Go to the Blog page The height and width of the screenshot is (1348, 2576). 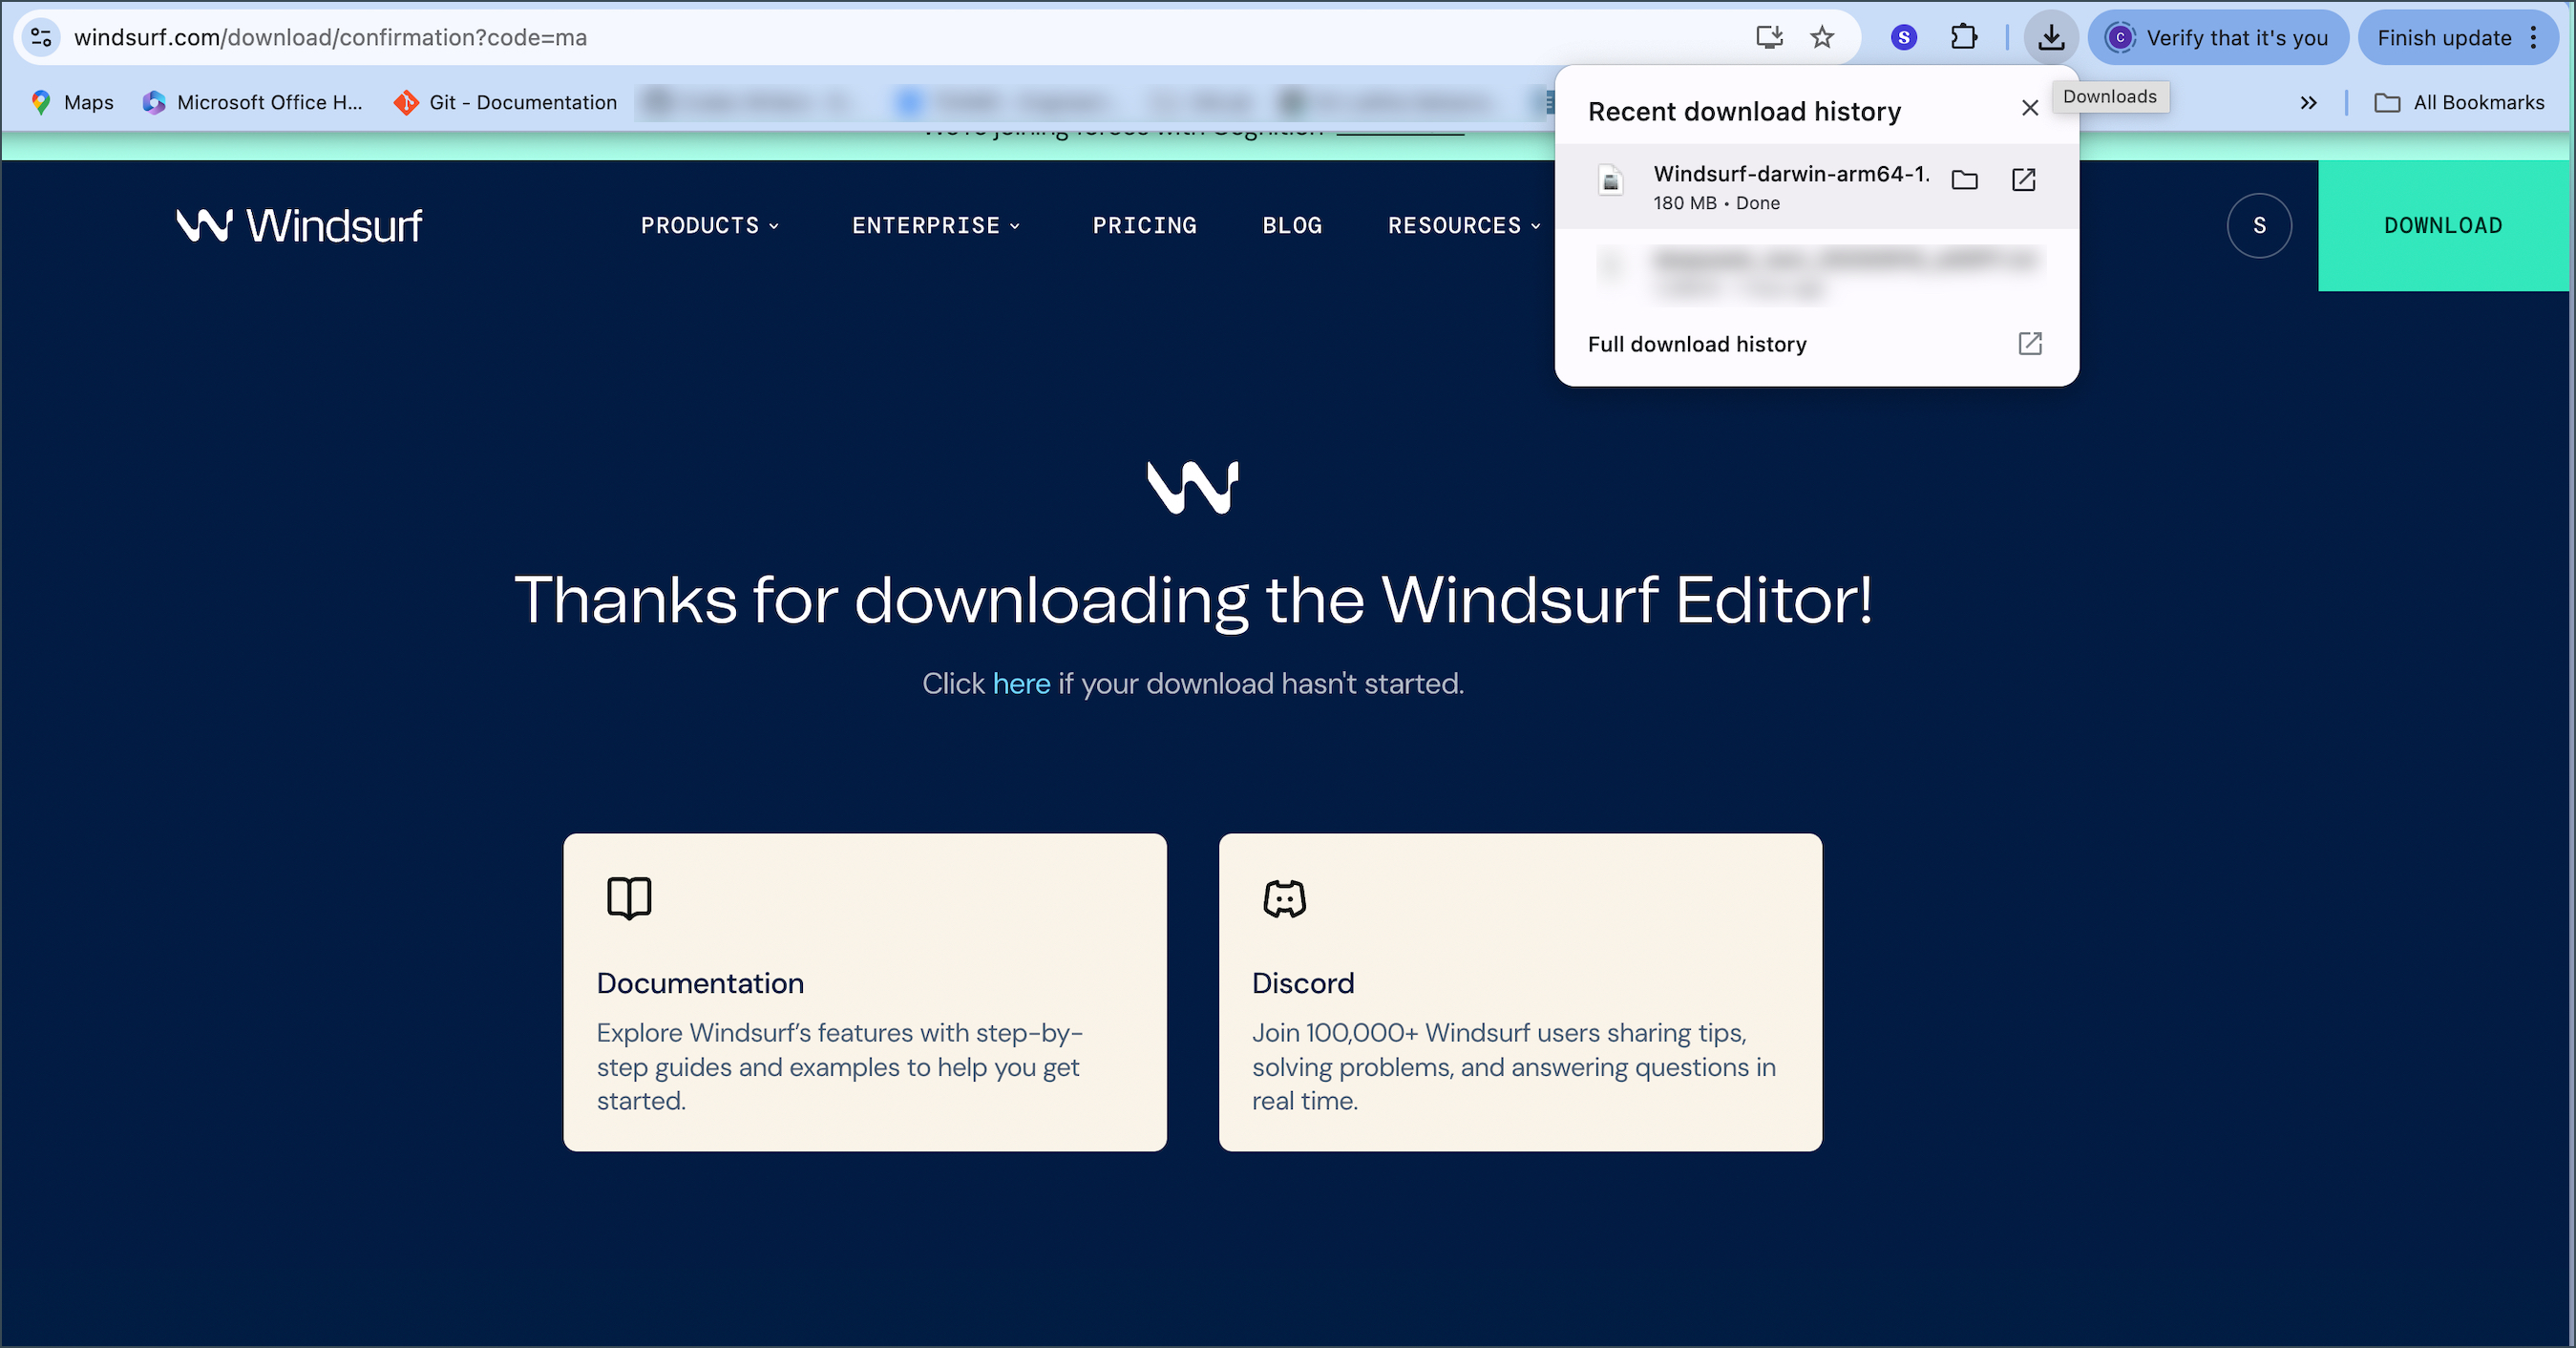pyautogui.click(x=1292, y=226)
